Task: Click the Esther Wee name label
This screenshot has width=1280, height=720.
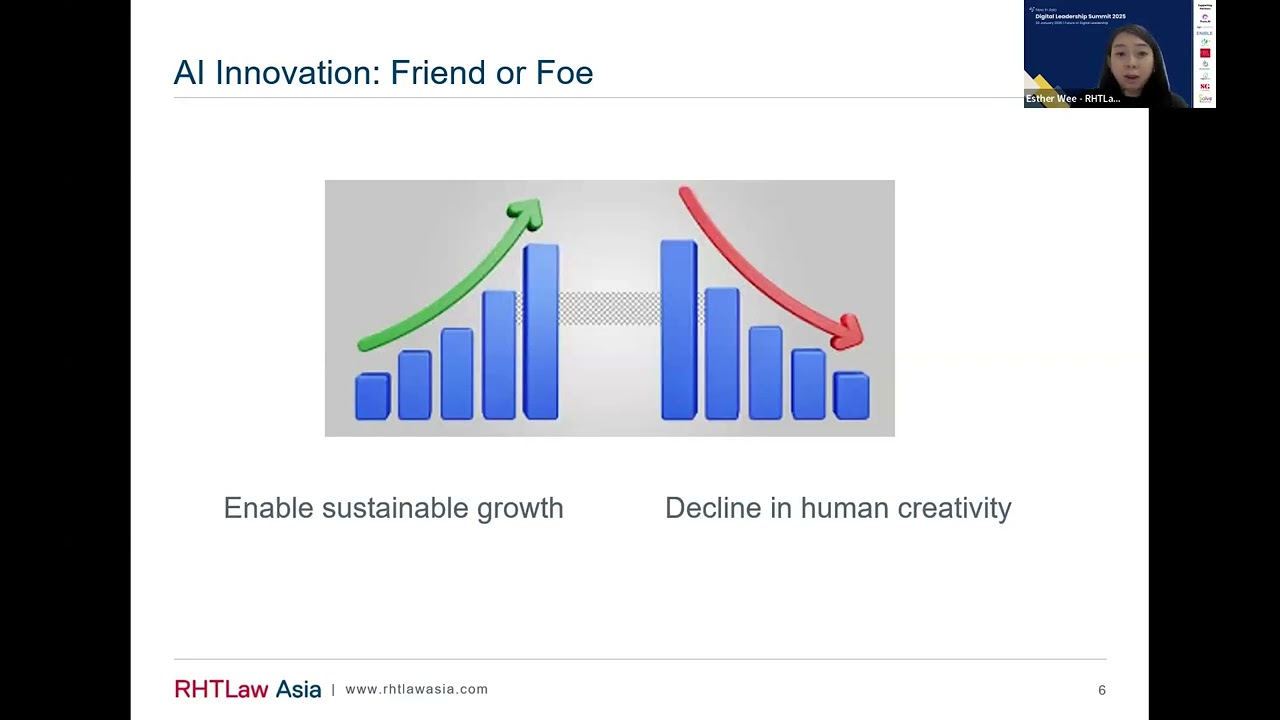Action: click(x=1073, y=99)
